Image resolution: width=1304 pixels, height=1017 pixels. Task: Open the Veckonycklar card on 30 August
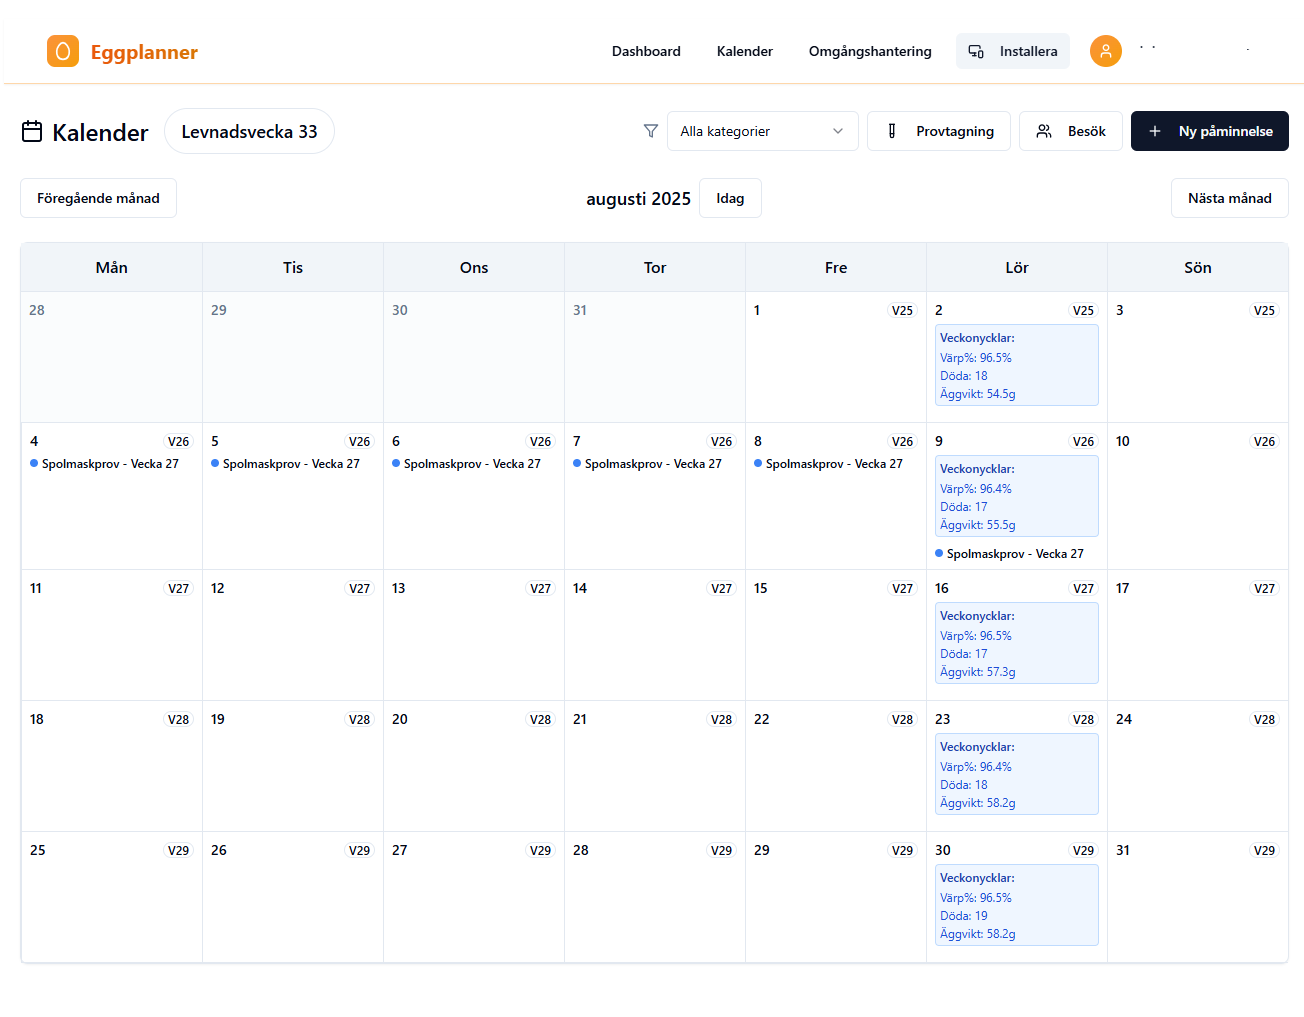(1017, 905)
